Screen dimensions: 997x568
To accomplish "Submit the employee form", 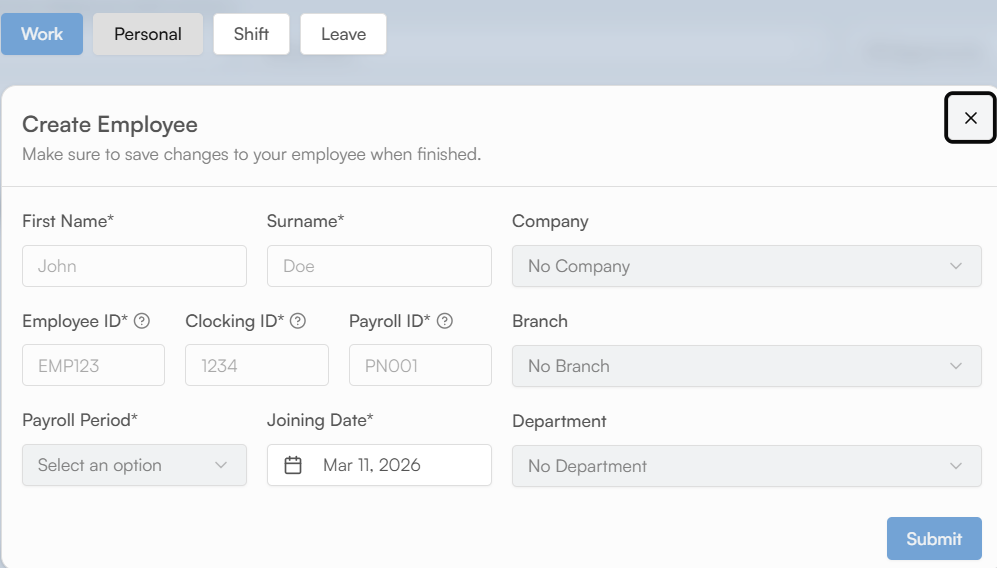I will [x=934, y=539].
